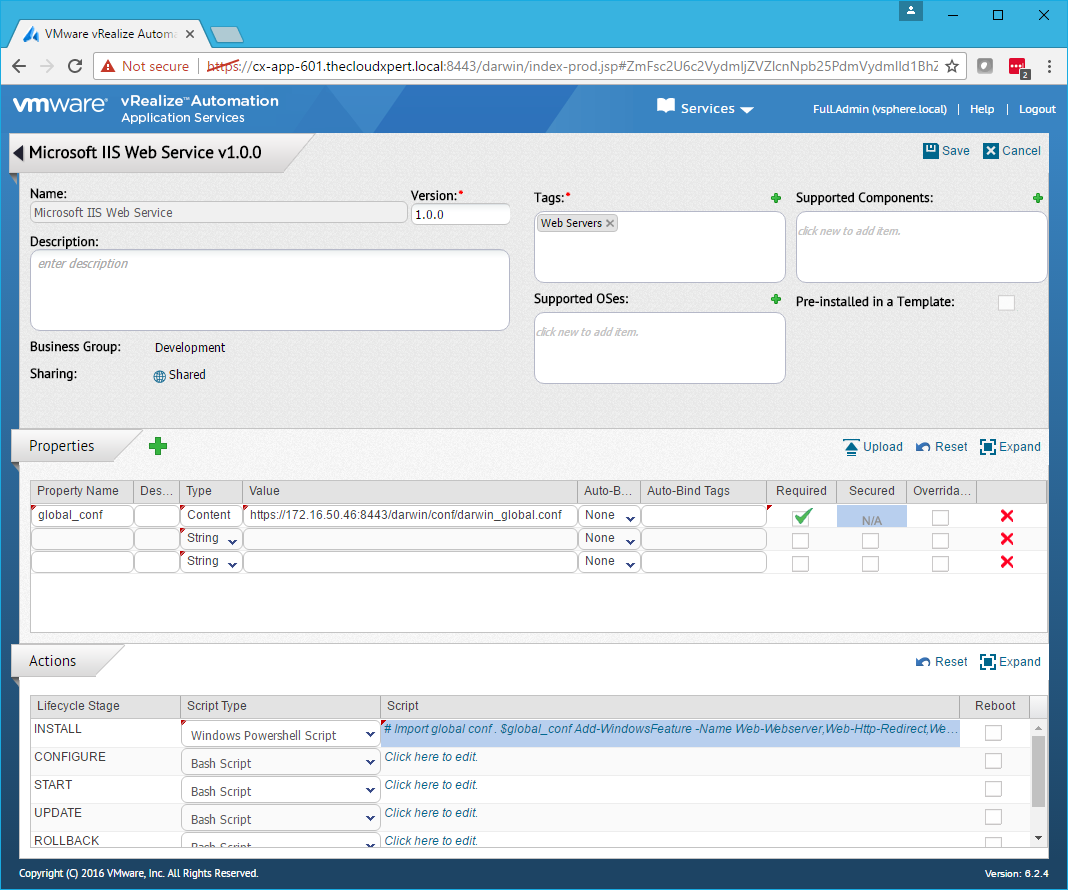Click the green plus icon beside Properties

(157, 446)
